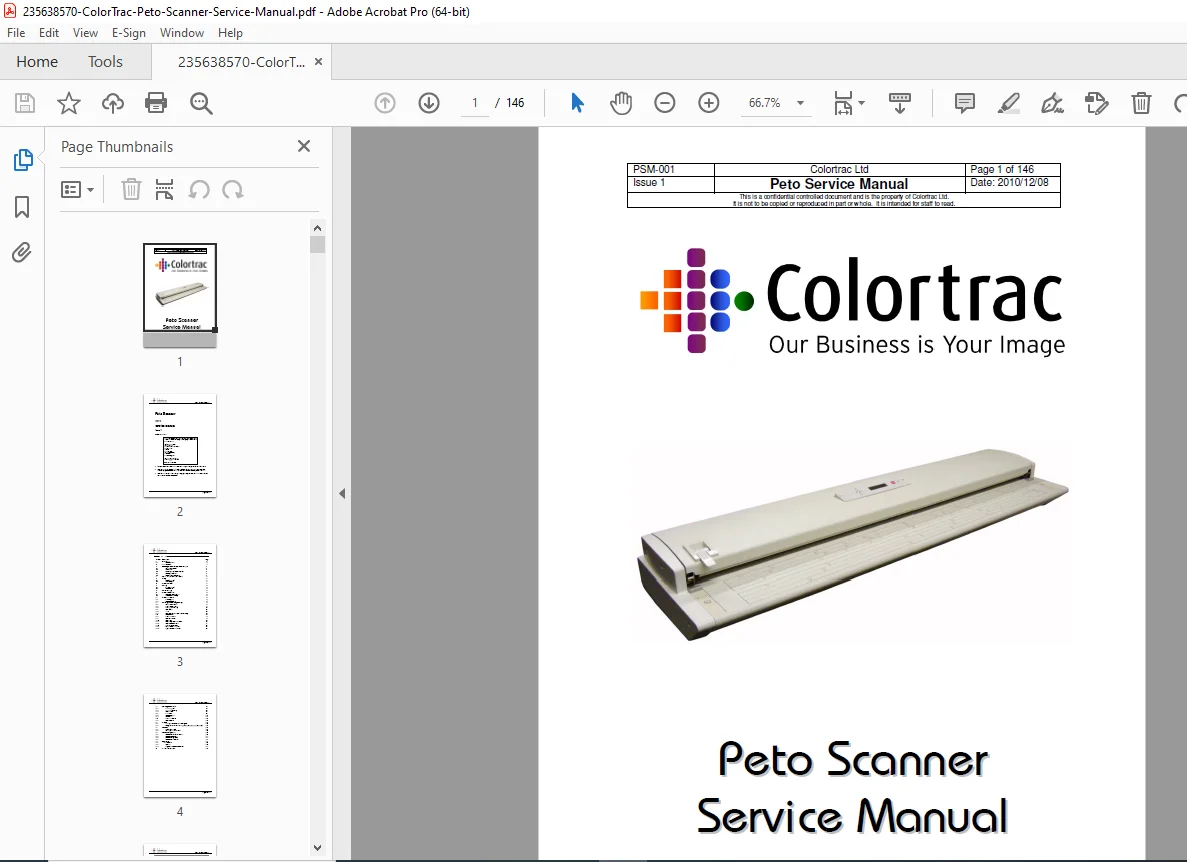
Task: Open the find text magnifier icon
Action: click(x=201, y=103)
